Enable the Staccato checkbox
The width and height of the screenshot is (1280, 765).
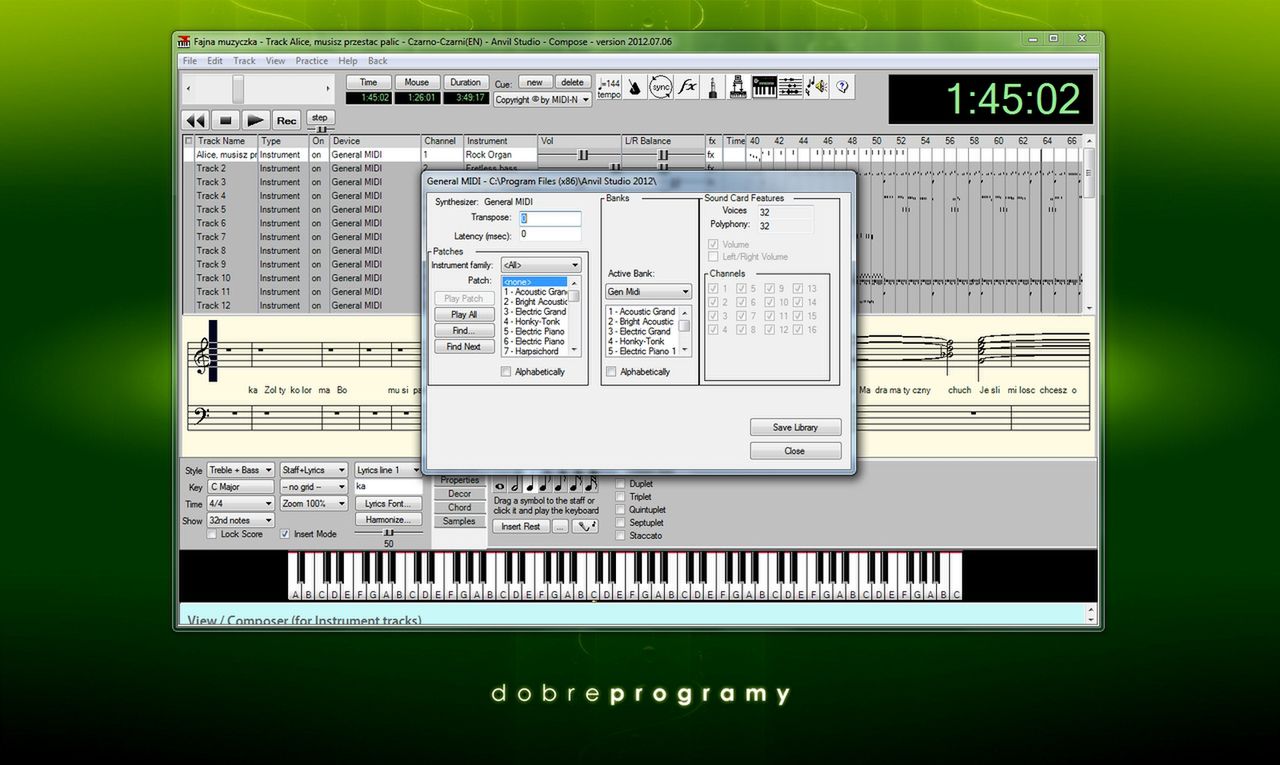click(x=620, y=535)
